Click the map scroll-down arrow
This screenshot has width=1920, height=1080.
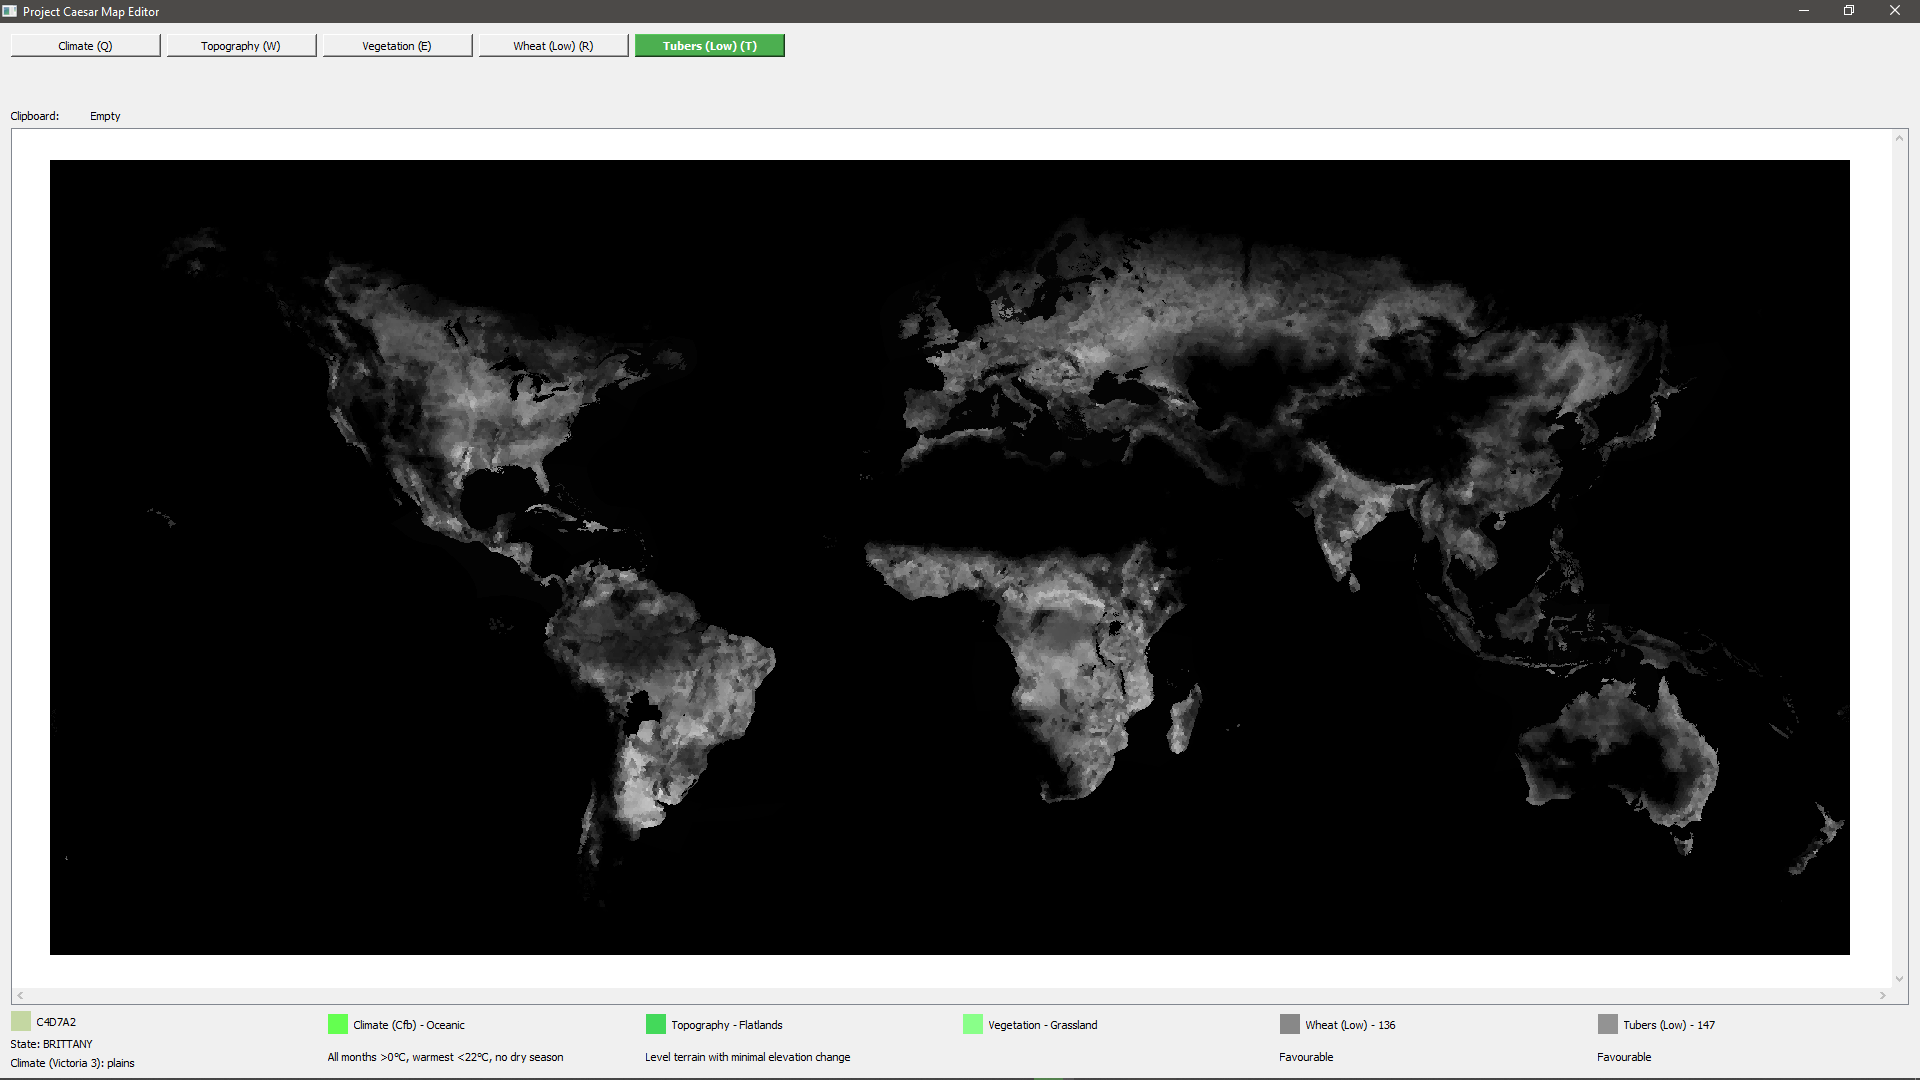pos(1899,979)
